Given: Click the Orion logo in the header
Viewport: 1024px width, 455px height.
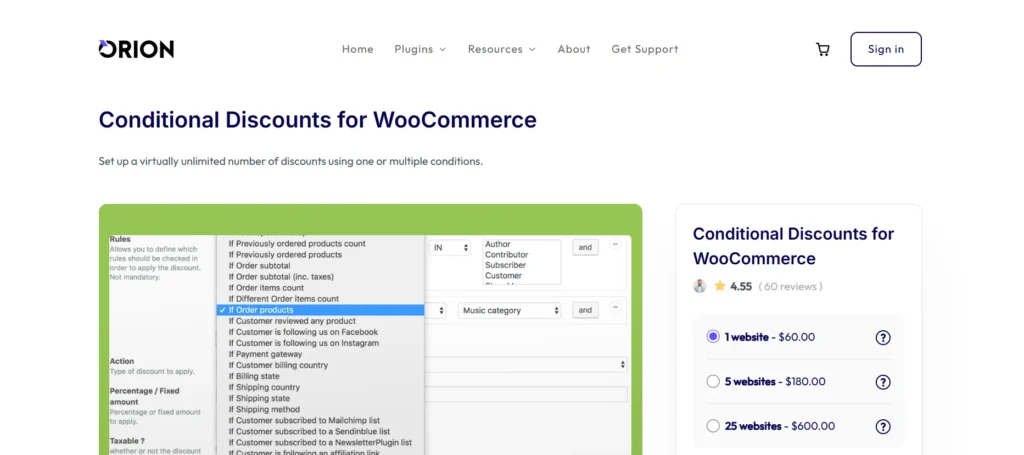Looking at the screenshot, I should click(x=136, y=49).
